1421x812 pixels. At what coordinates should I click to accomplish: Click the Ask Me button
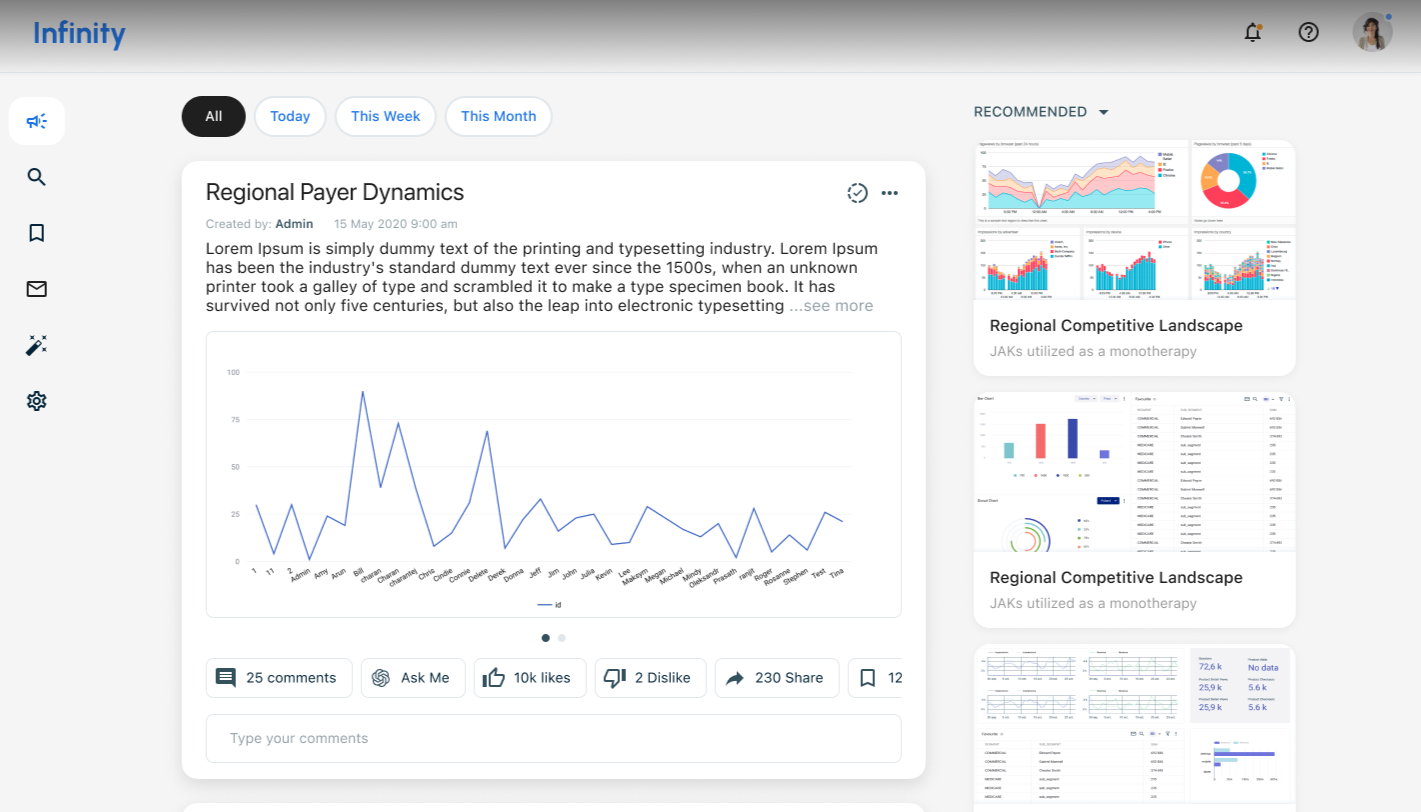click(413, 678)
